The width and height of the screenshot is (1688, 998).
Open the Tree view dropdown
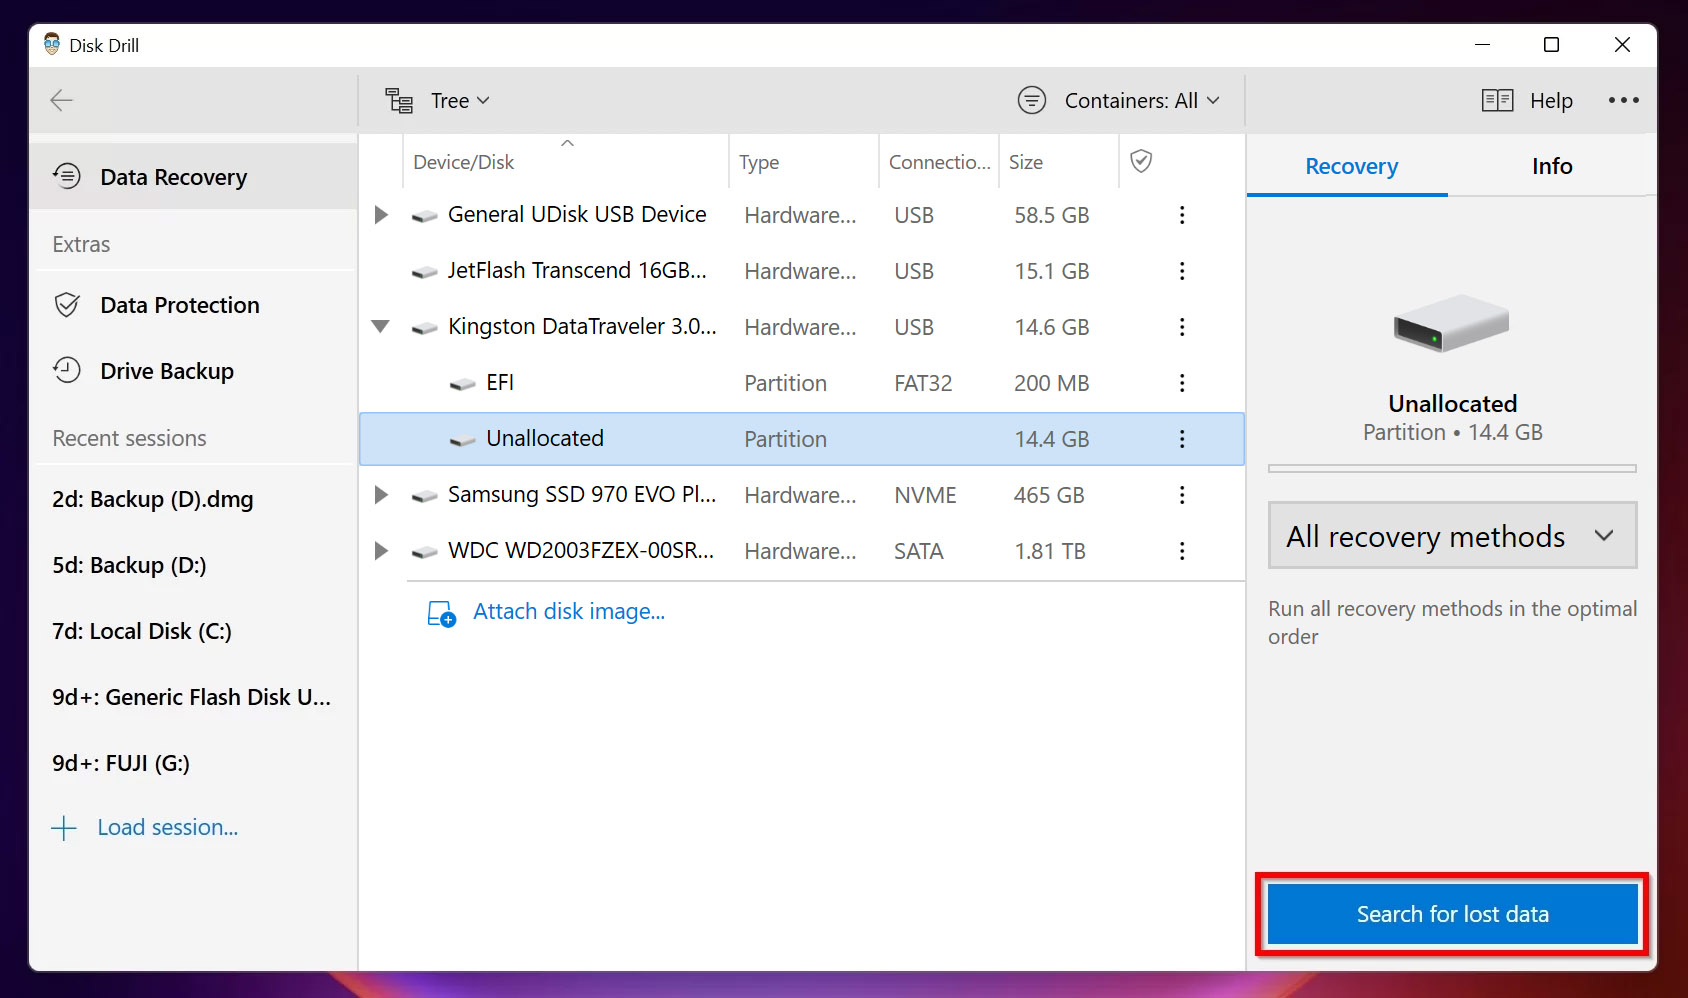pyautogui.click(x=459, y=101)
